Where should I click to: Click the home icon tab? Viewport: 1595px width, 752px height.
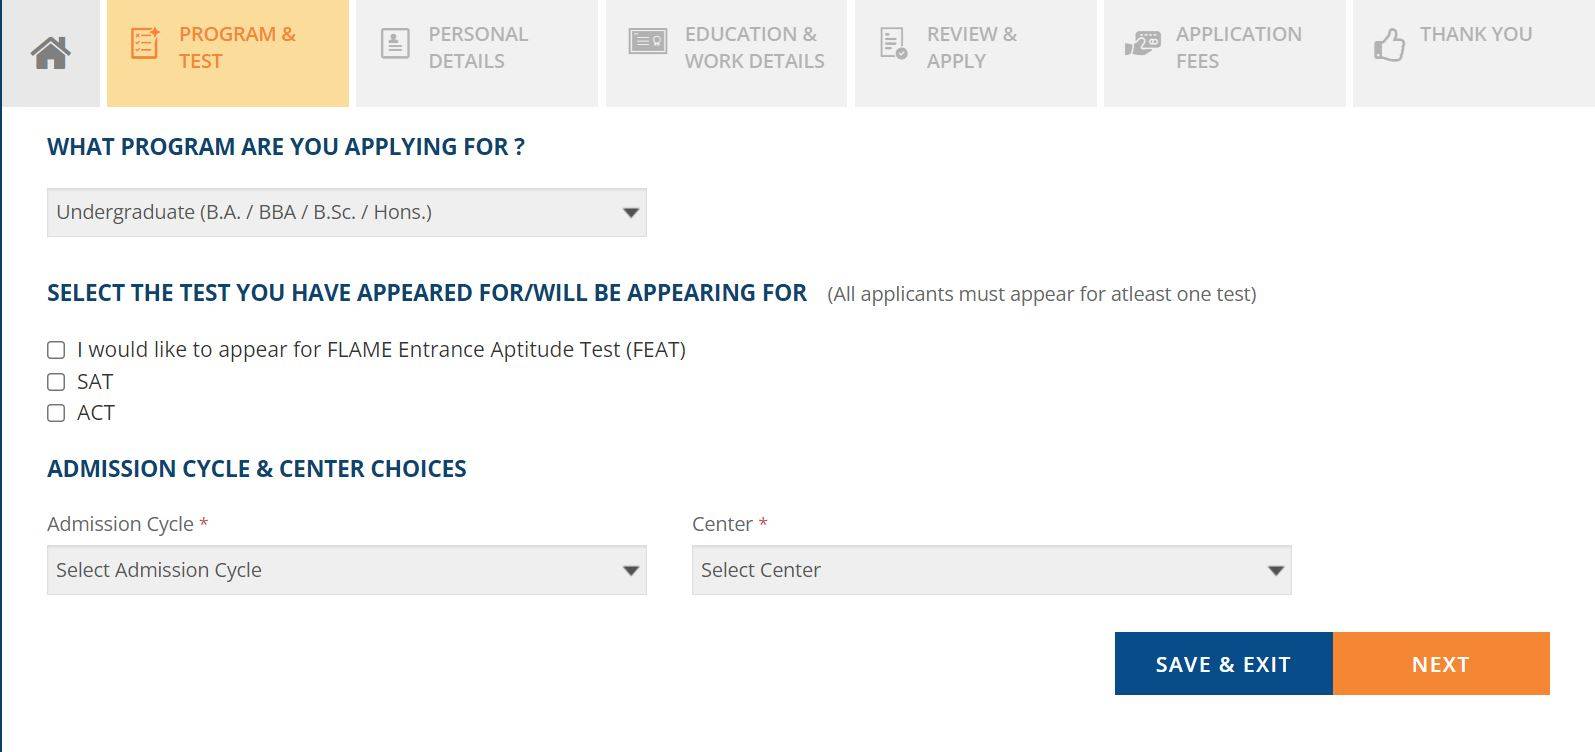click(x=51, y=52)
